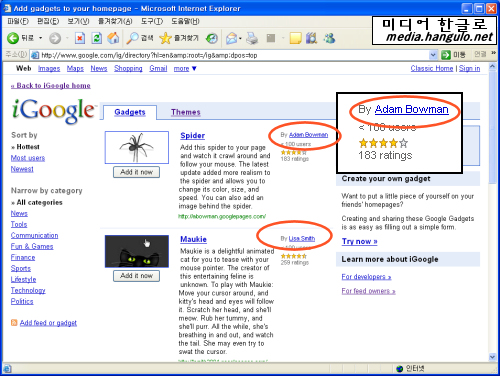The image size is (500, 376).
Task: Open the Maukie gadget title link
Action: tap(193, 239)
